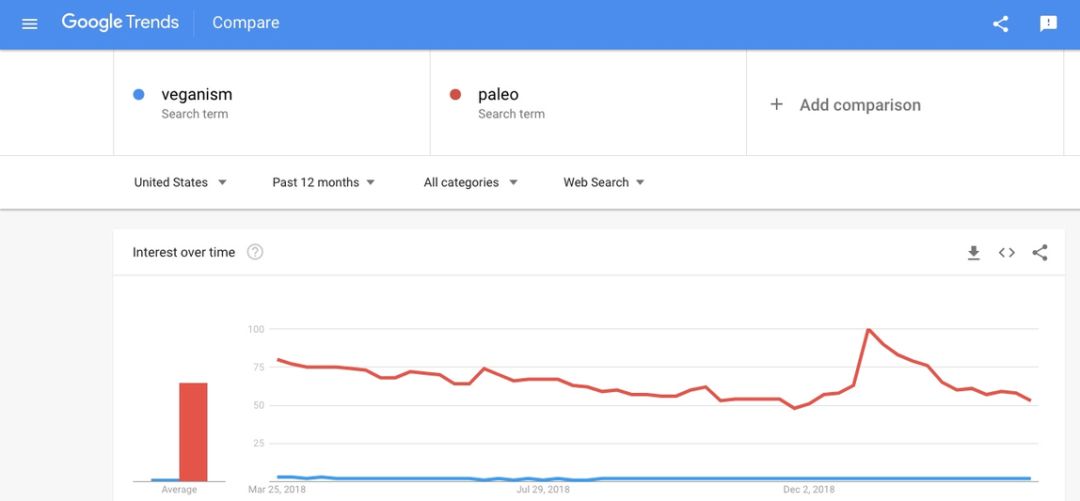
Task: Click the plus icon to add comparison
Action: (776, 104)
